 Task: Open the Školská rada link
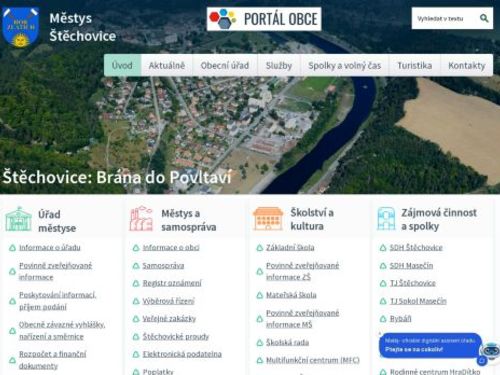[x=287, y=342]
